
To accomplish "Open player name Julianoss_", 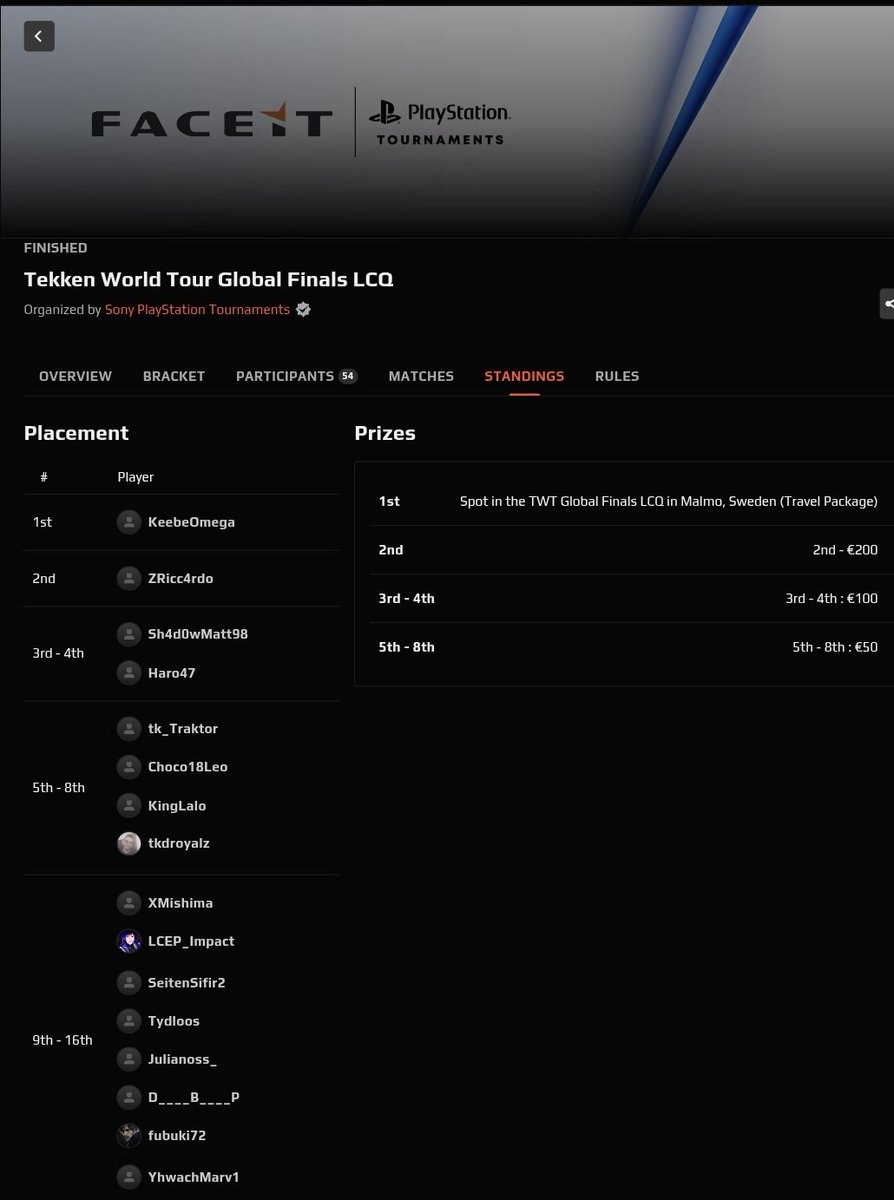I will tap(182, 1059).
